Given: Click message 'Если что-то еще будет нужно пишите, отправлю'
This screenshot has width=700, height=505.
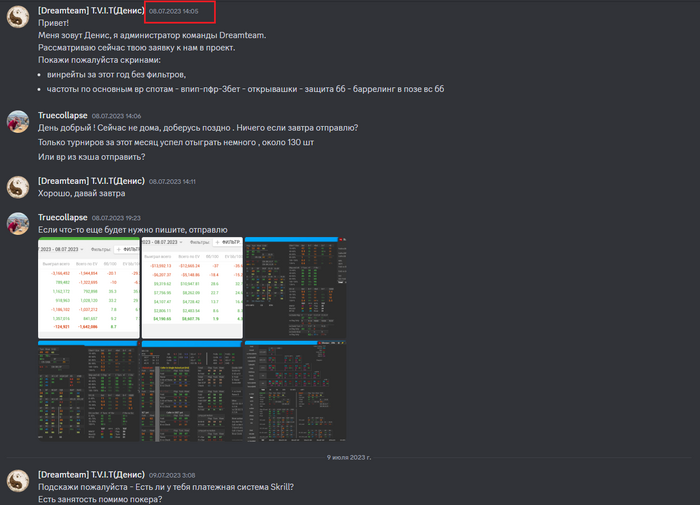Looking at the screenshot, I should [x=133, y=230].
